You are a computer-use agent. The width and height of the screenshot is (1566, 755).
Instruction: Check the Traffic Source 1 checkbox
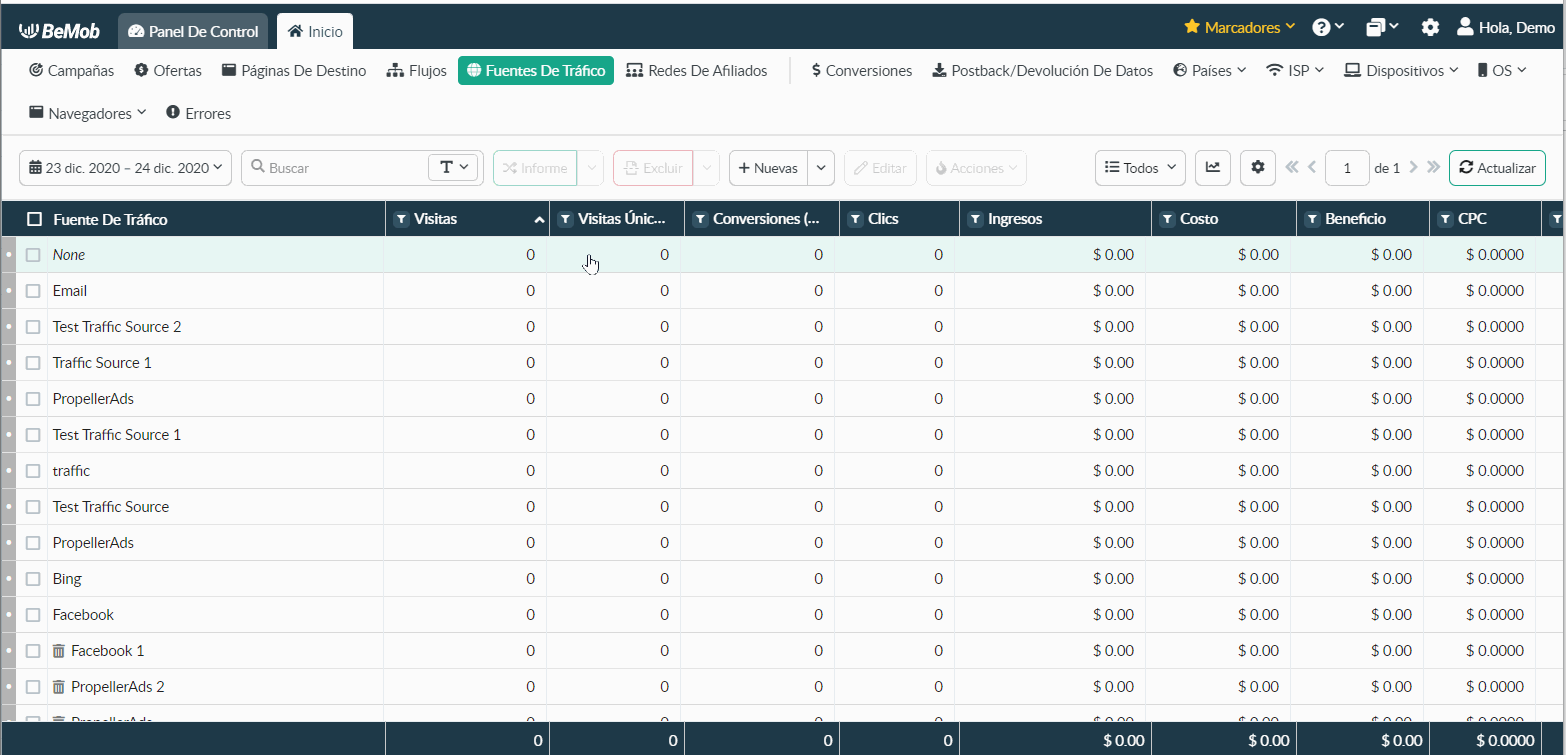tap(33, 363)
